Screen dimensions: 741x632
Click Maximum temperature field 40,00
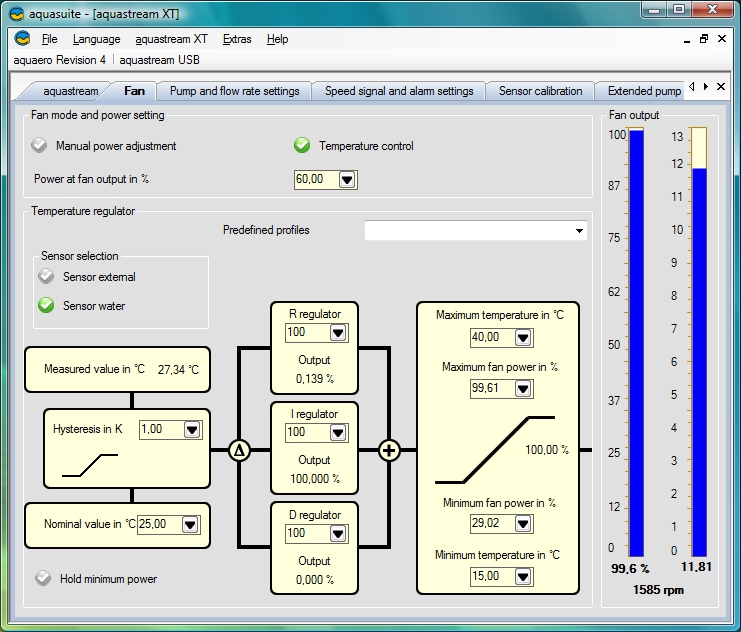pyautogui.click(x=492, y=338)
